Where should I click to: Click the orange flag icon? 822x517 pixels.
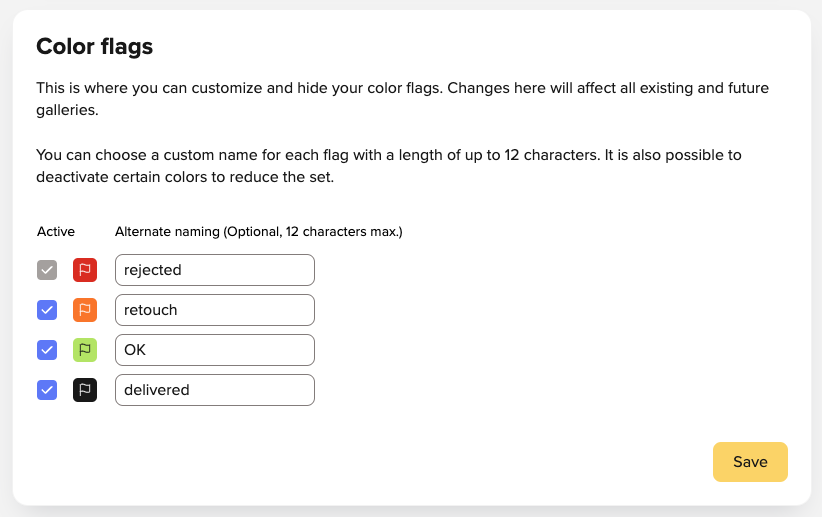pyautogui.click(x=85, y=310)
